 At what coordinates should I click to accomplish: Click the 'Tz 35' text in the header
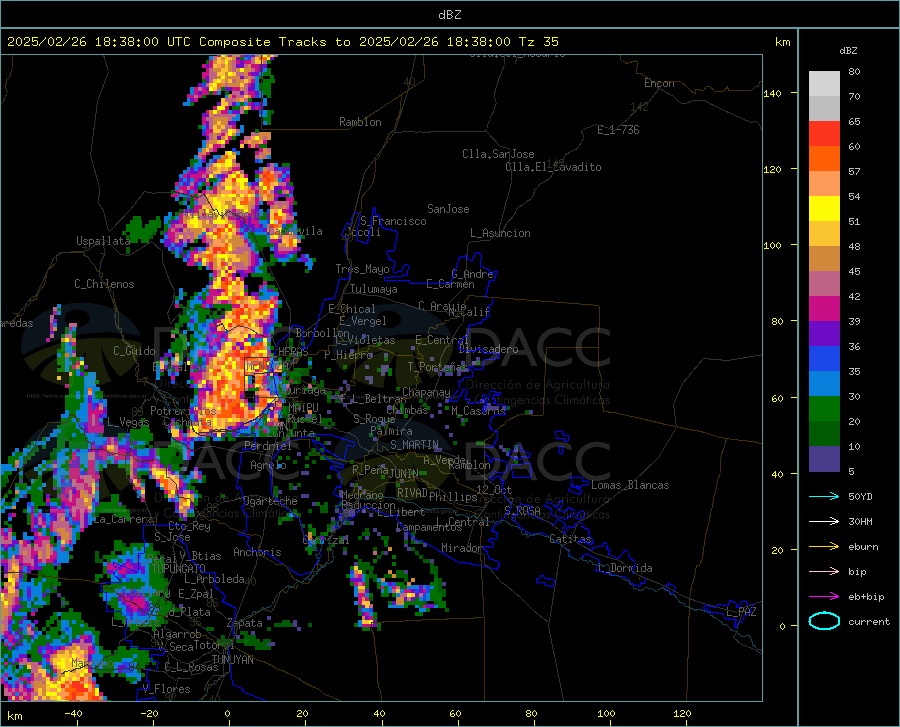coord(538,42)
